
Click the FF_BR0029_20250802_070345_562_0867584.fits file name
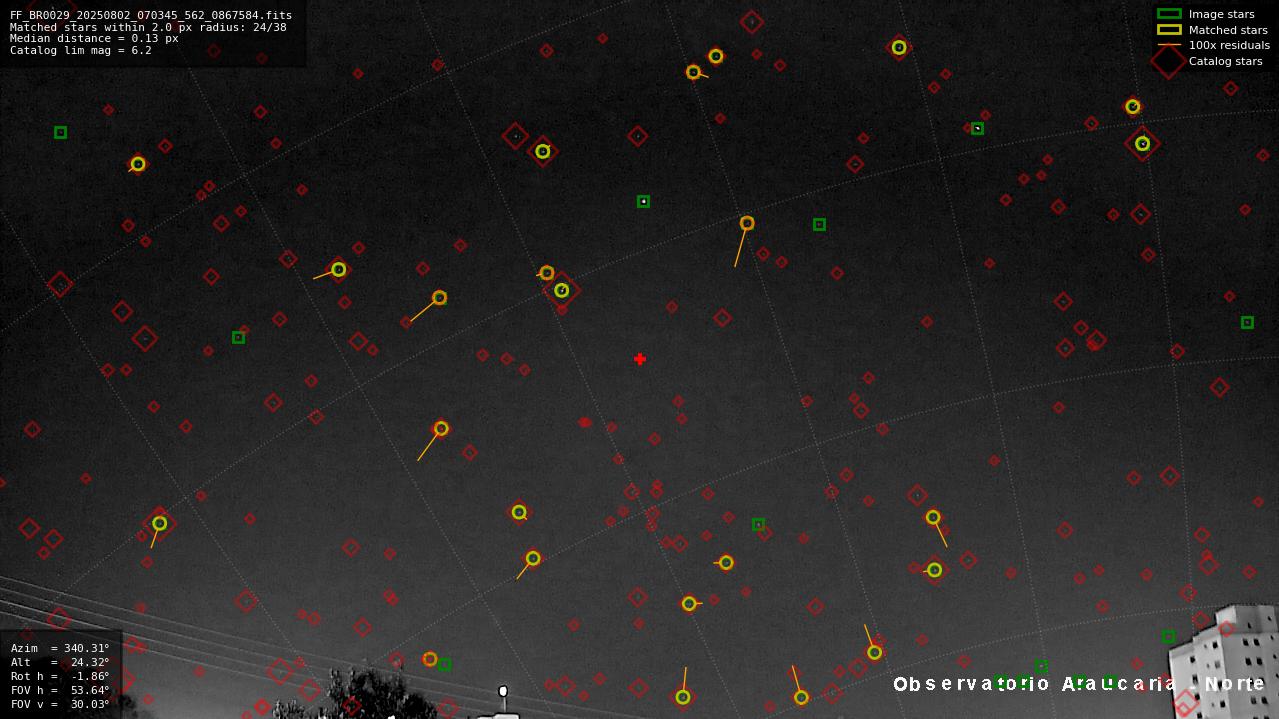[x=151, y=16]
